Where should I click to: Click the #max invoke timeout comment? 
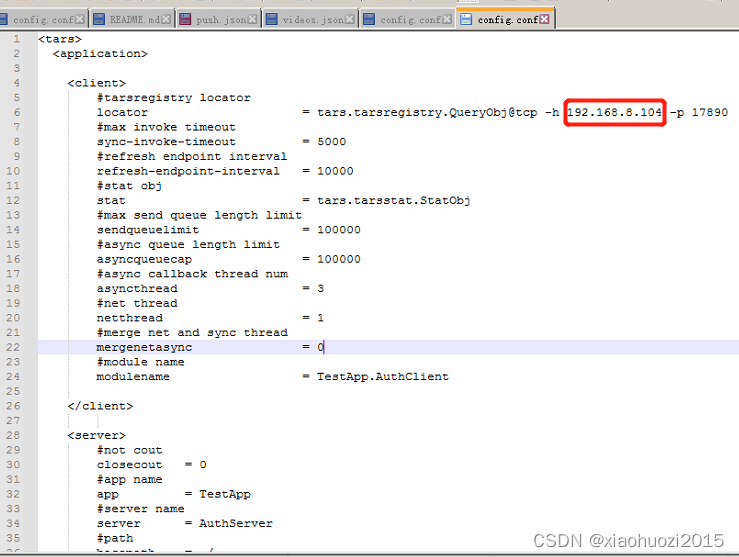coord(166,127)
